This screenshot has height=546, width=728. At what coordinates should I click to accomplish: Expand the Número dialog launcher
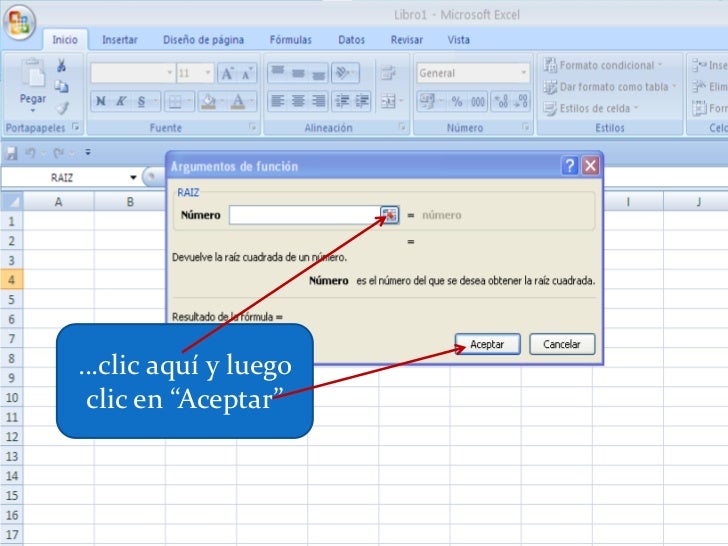pyautogui.click(x=526, y=127)
